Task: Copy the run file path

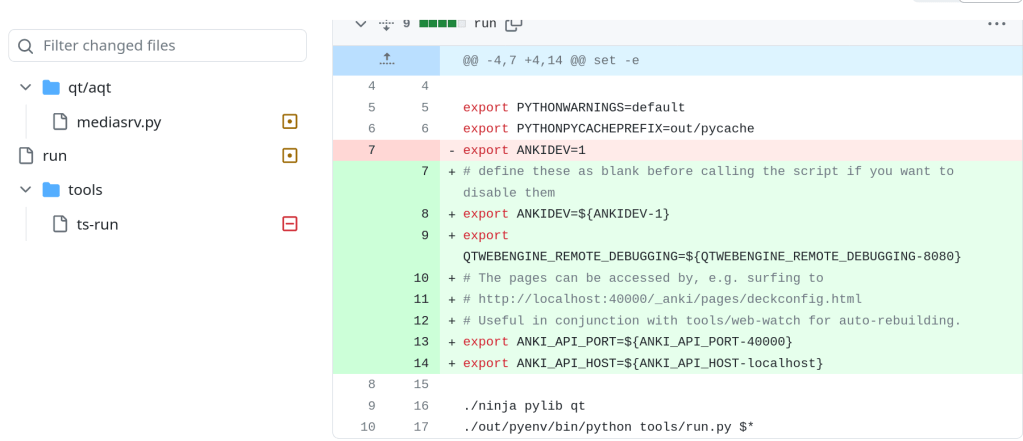Action: click(x=514, y=23)
